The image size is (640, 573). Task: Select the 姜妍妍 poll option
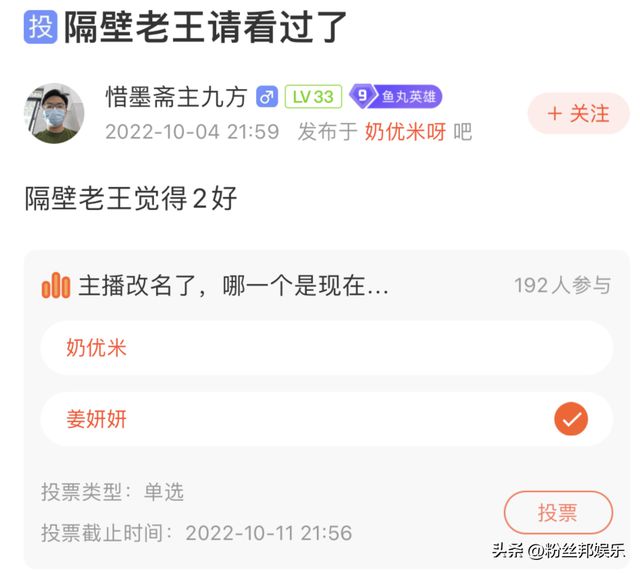(327, 419)
